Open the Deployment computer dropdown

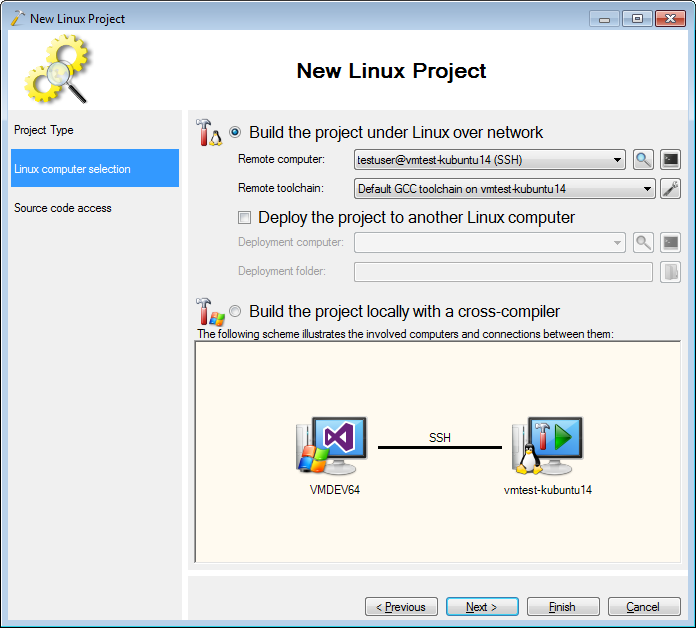490,242
